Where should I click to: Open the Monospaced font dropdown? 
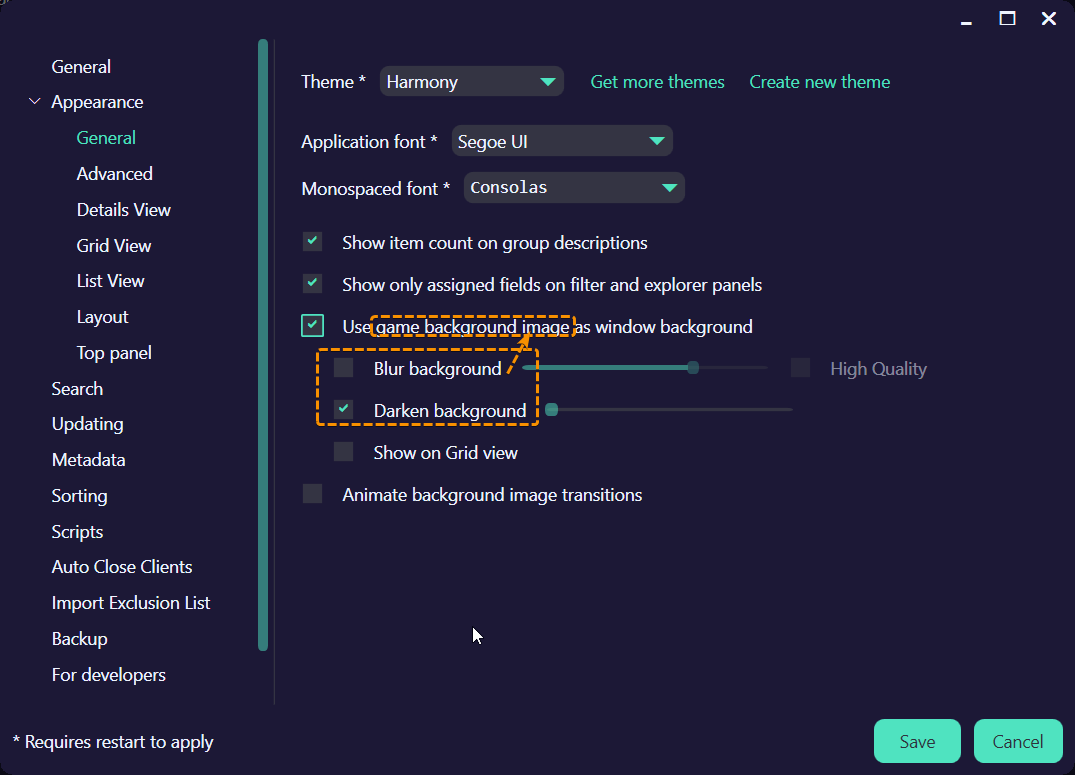tap(573, 187)
